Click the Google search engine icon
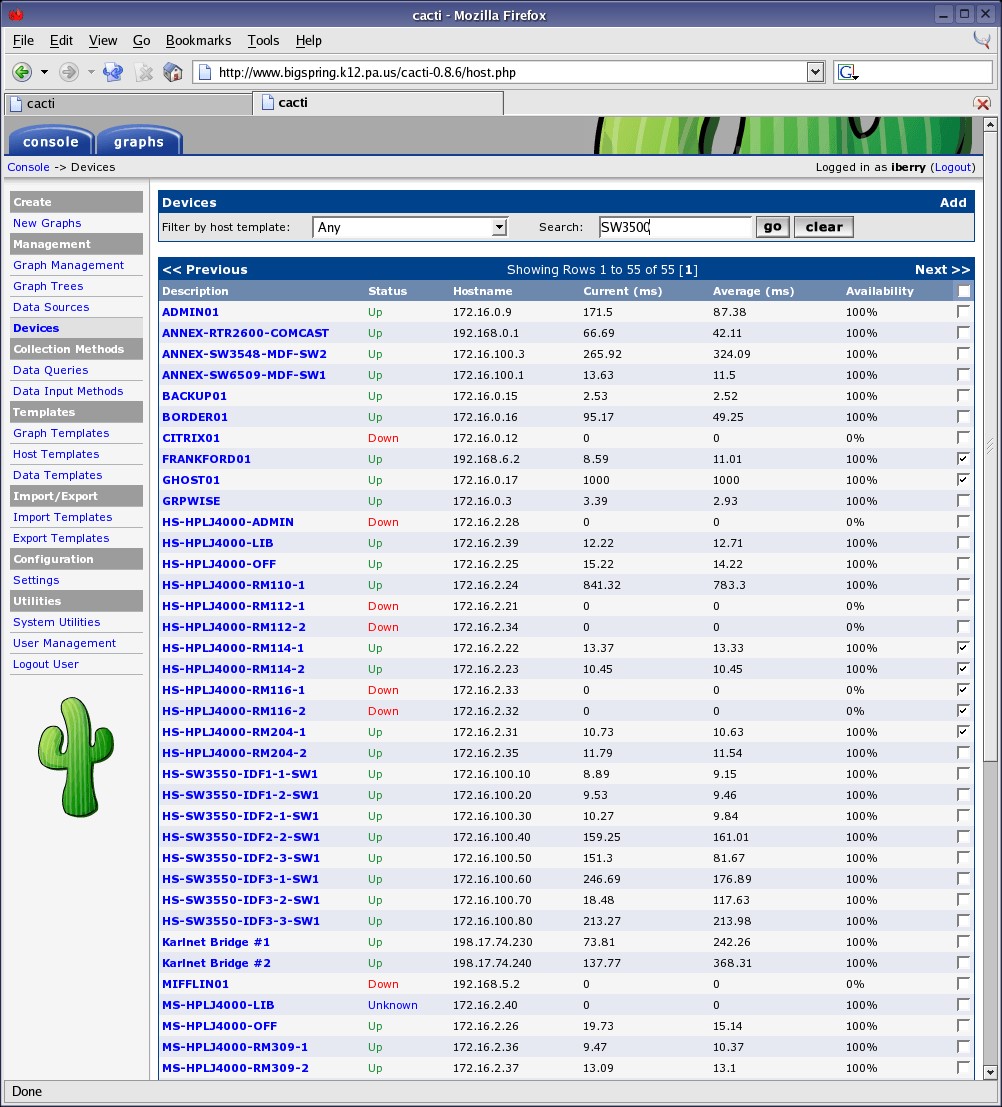Screen dimensions: 1002x1107 [x=847, y=72]
